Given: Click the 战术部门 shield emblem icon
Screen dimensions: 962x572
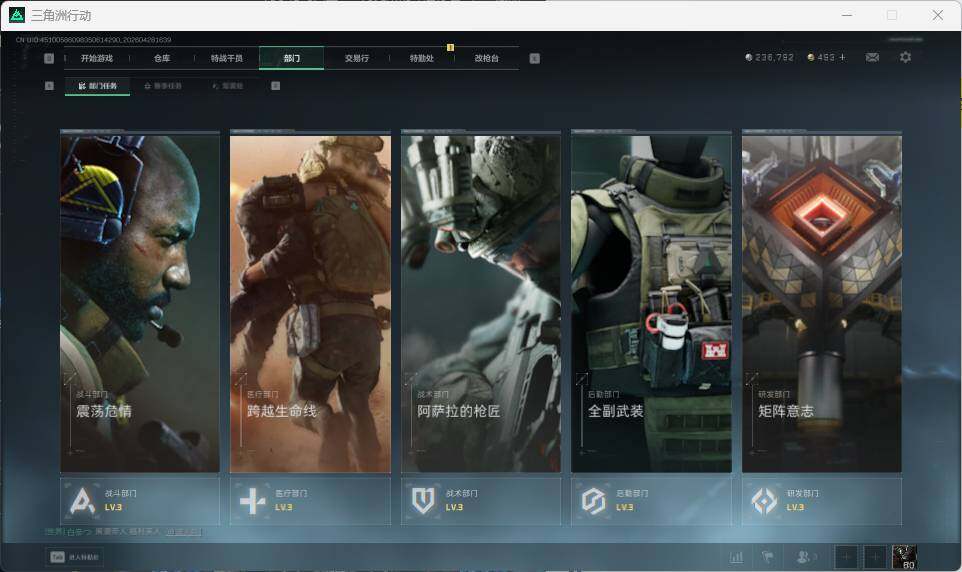Looking at the screenshot, I should pyautogui.click(x=423, y=501).
